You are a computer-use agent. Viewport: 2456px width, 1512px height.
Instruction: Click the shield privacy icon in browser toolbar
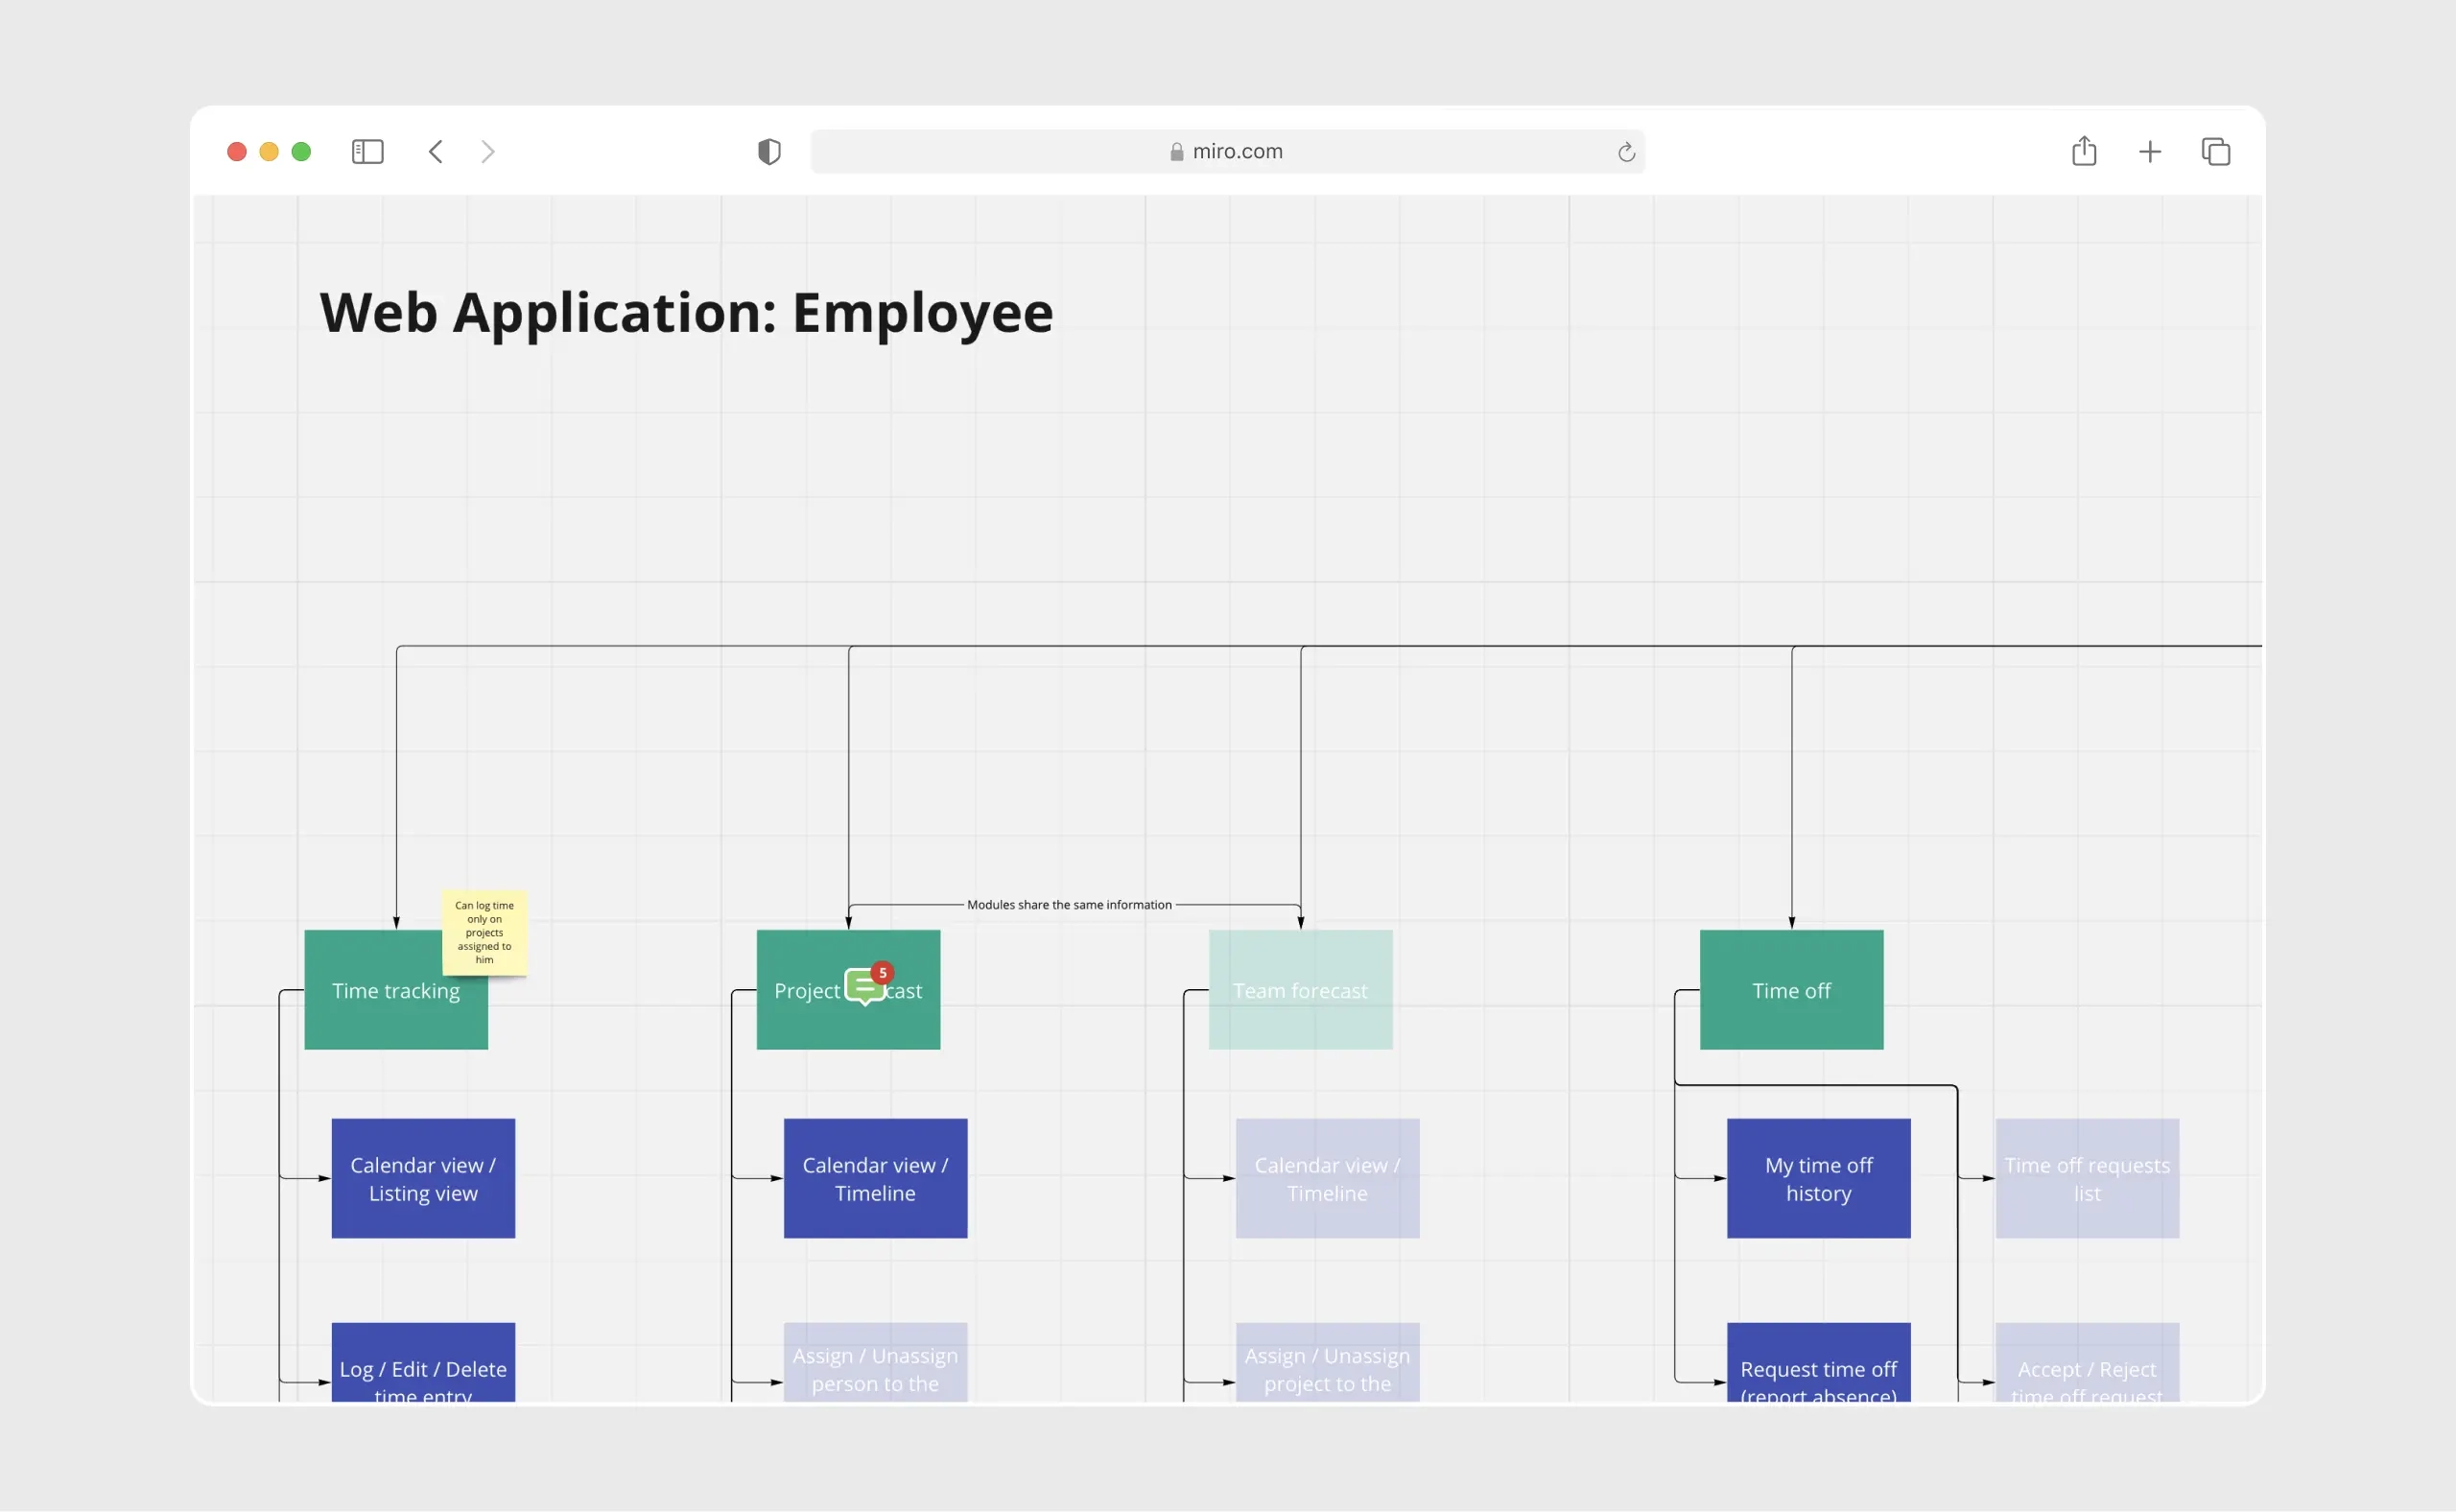coord(767,151)
